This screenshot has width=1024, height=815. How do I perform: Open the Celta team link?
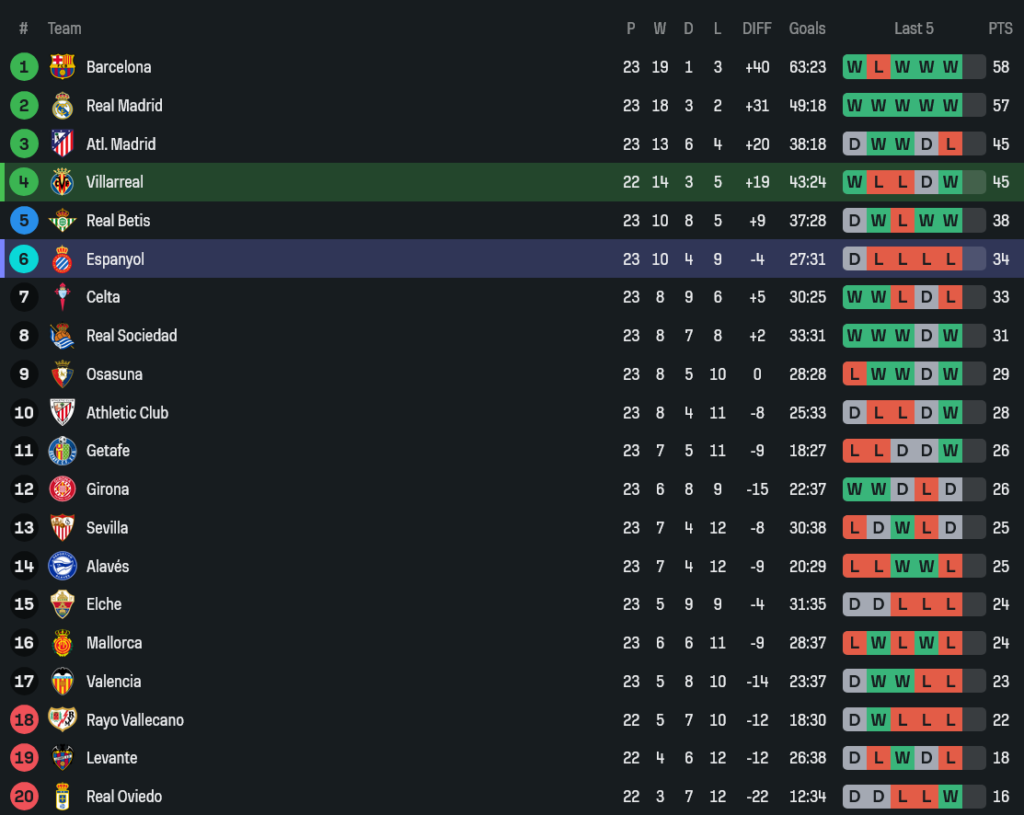pos(103,297)
